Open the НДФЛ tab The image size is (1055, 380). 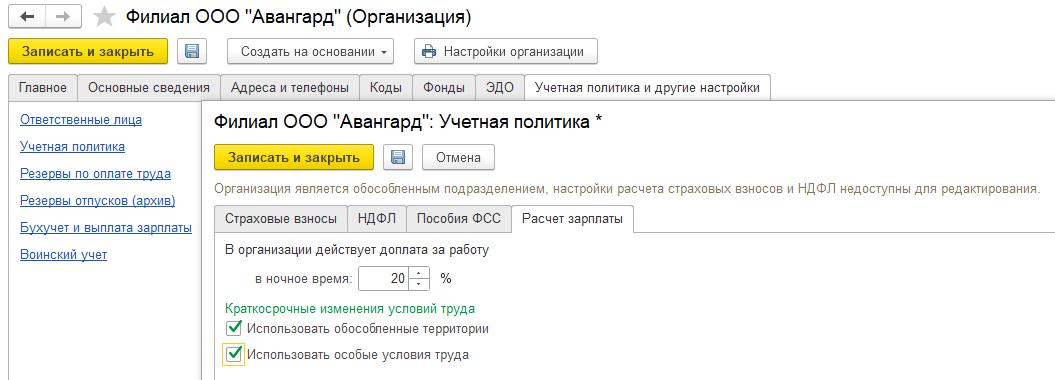[x=377, y=219]
